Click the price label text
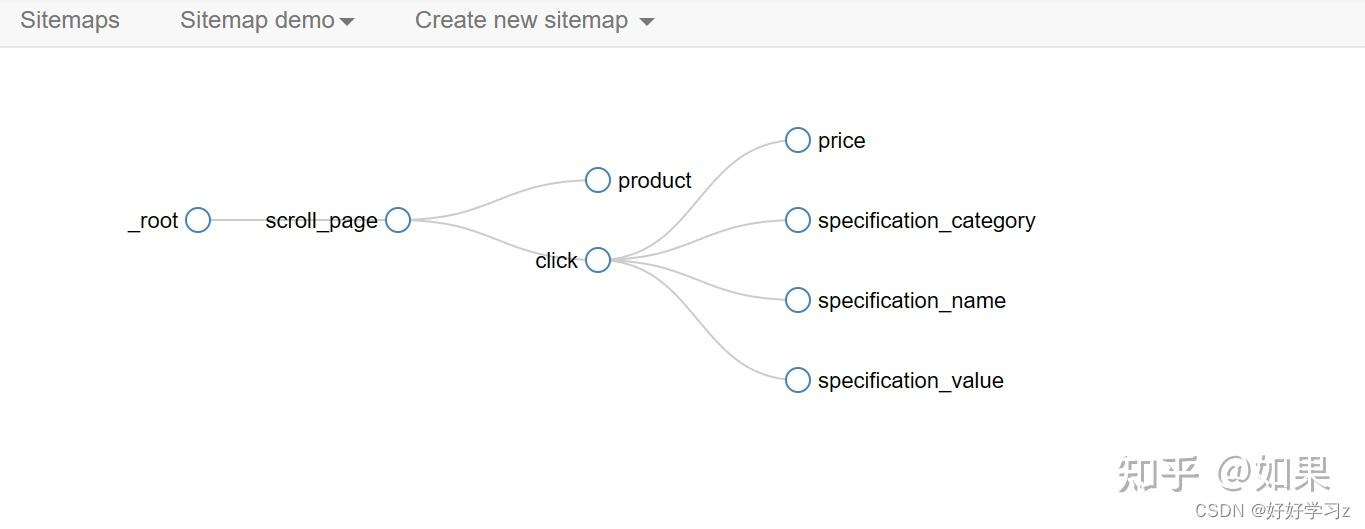 (841, 141)
